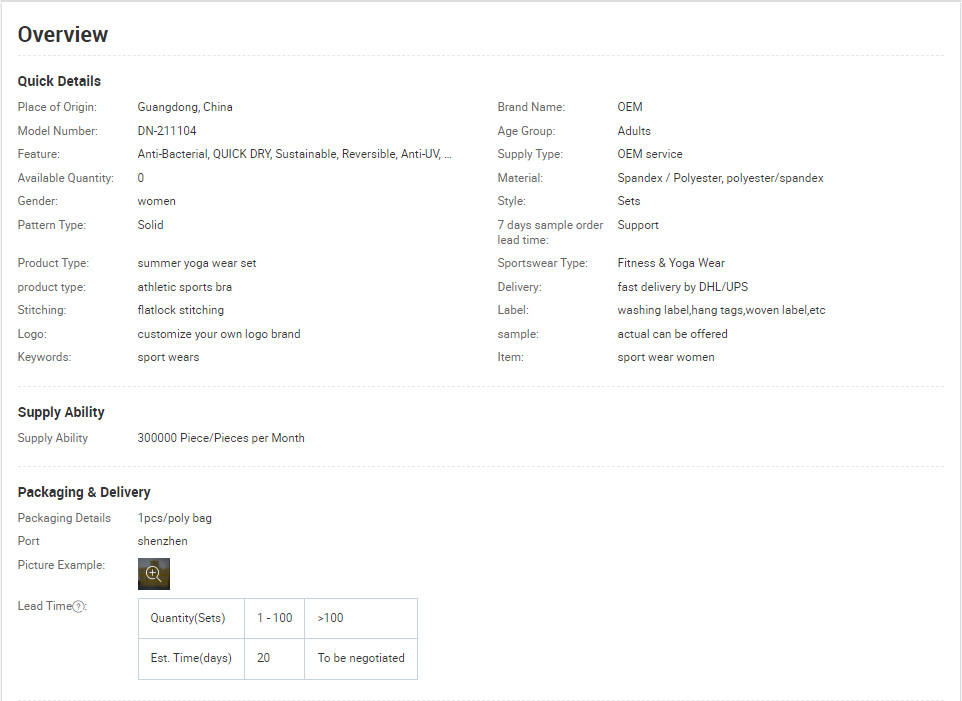Click the '7 days sample order lead time:' label

[x=550, y=232]
